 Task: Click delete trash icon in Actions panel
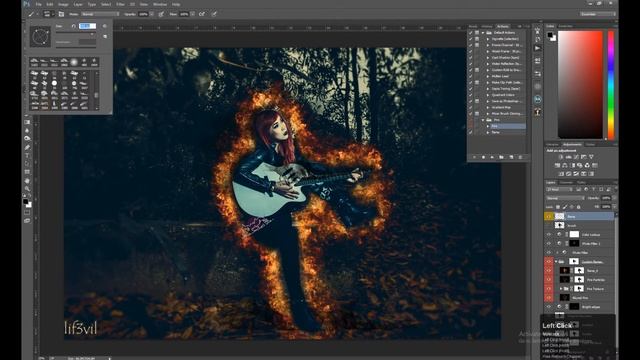tap(520, 157)
